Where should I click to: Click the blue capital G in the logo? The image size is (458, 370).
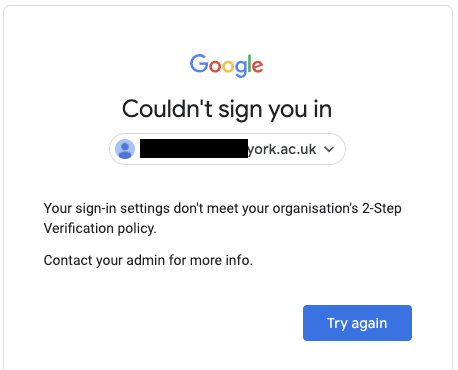(199, 64)
